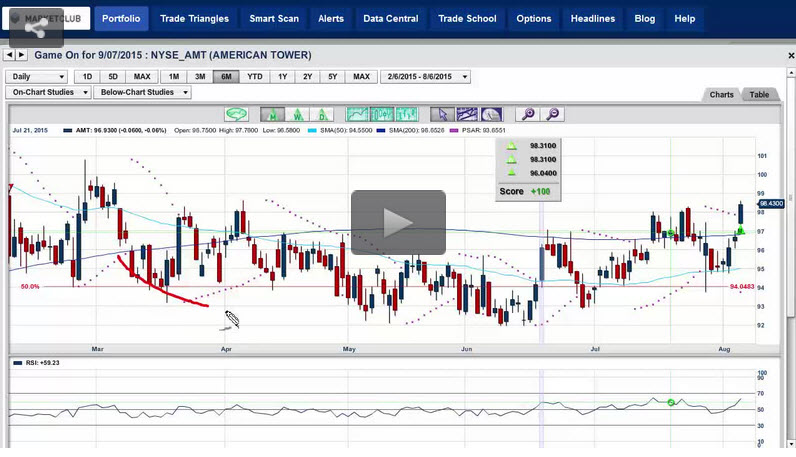Switch to the Table tab
796x457 pixels.
point(759,94)
